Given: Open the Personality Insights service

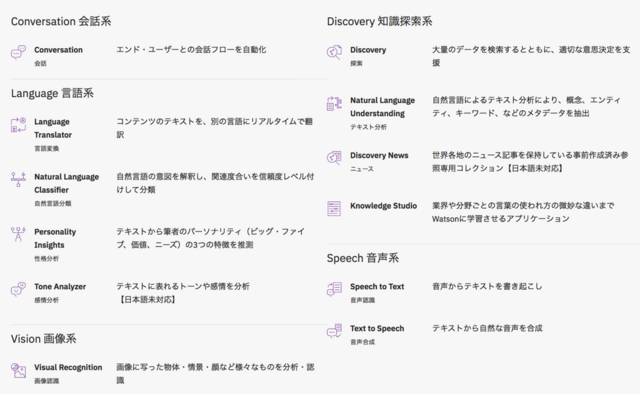Looking at the screenshot, I should tap(55, 238).
